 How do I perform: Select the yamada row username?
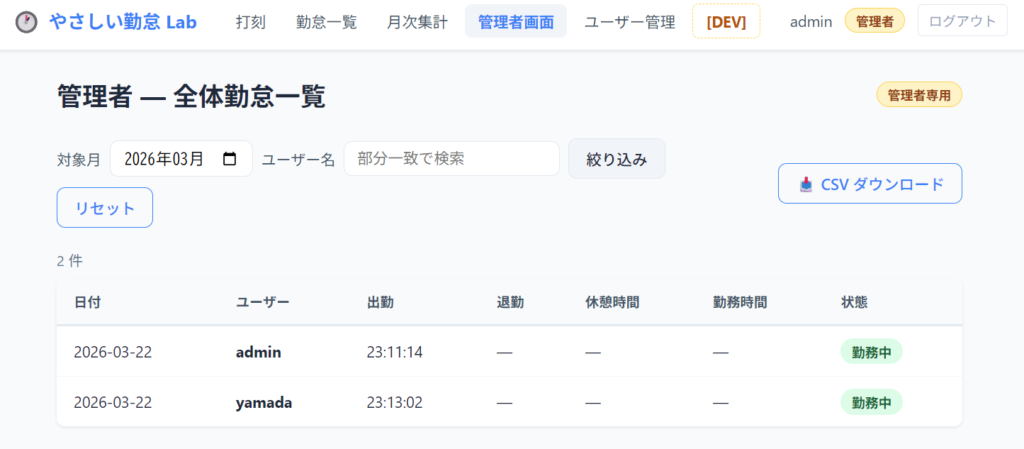tap(264, 402)
